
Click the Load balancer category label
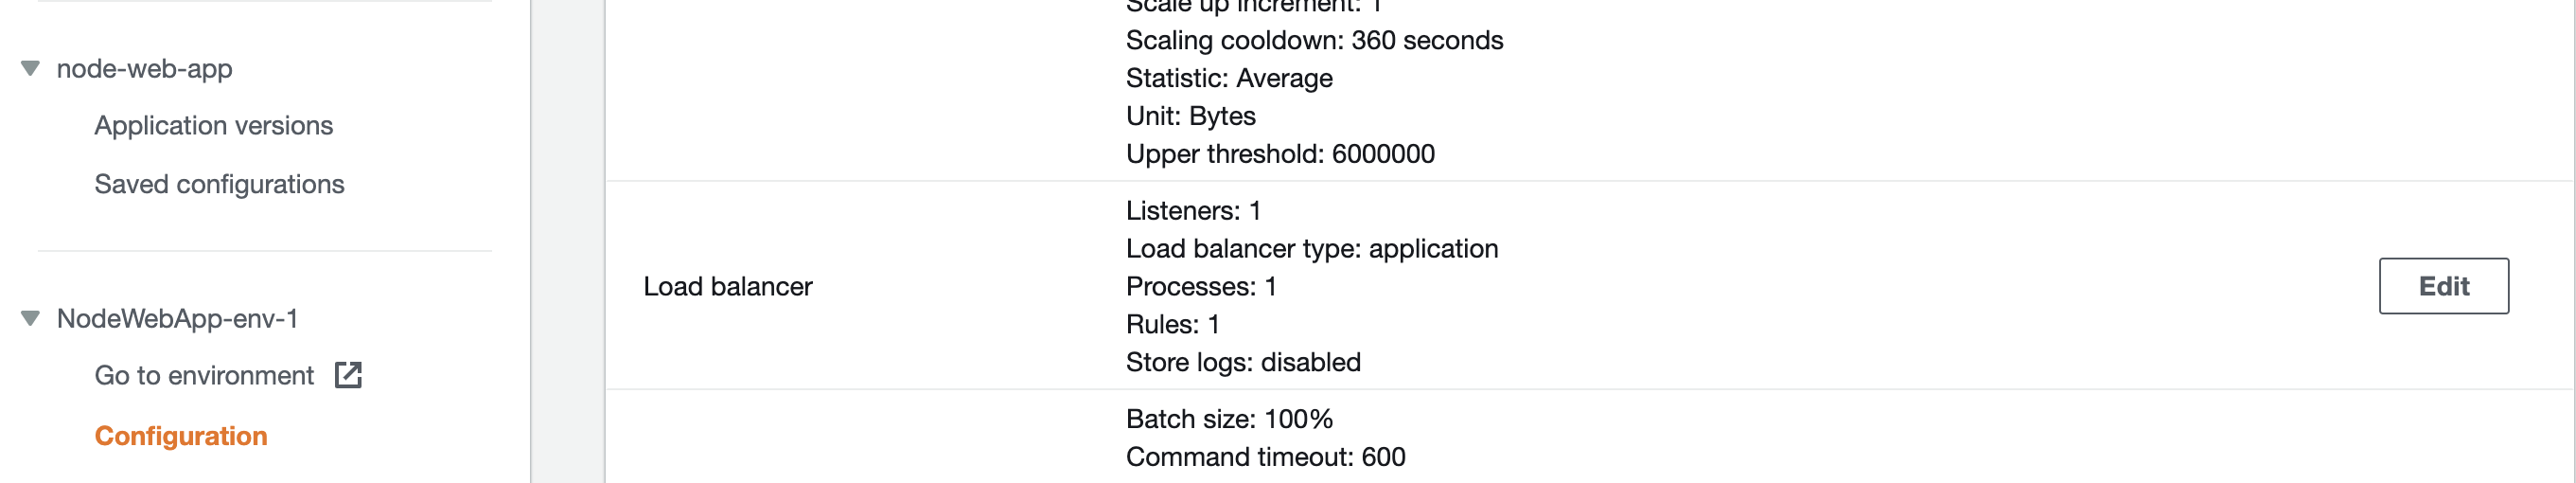pyautogui.click(x=727, y=287)
